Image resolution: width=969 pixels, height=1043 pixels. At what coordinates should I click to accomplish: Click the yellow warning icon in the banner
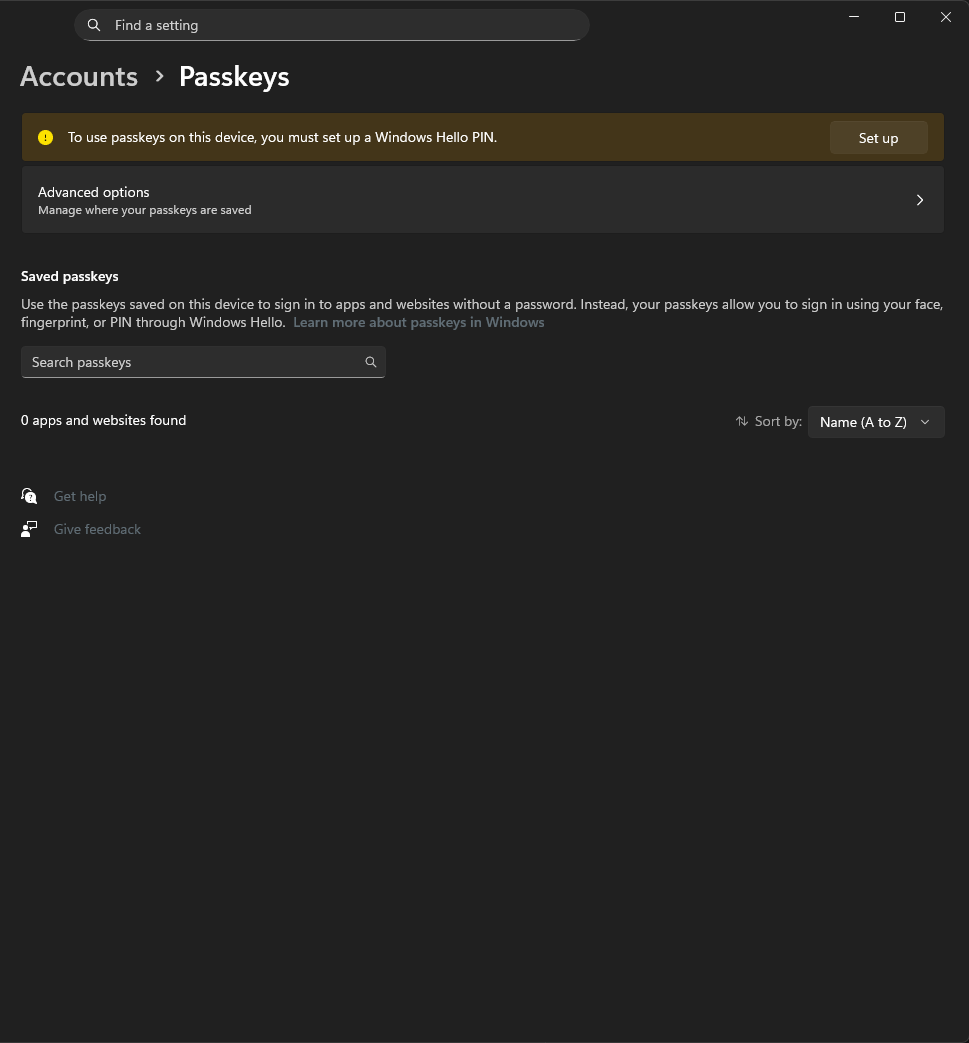[x=45, y=138]
